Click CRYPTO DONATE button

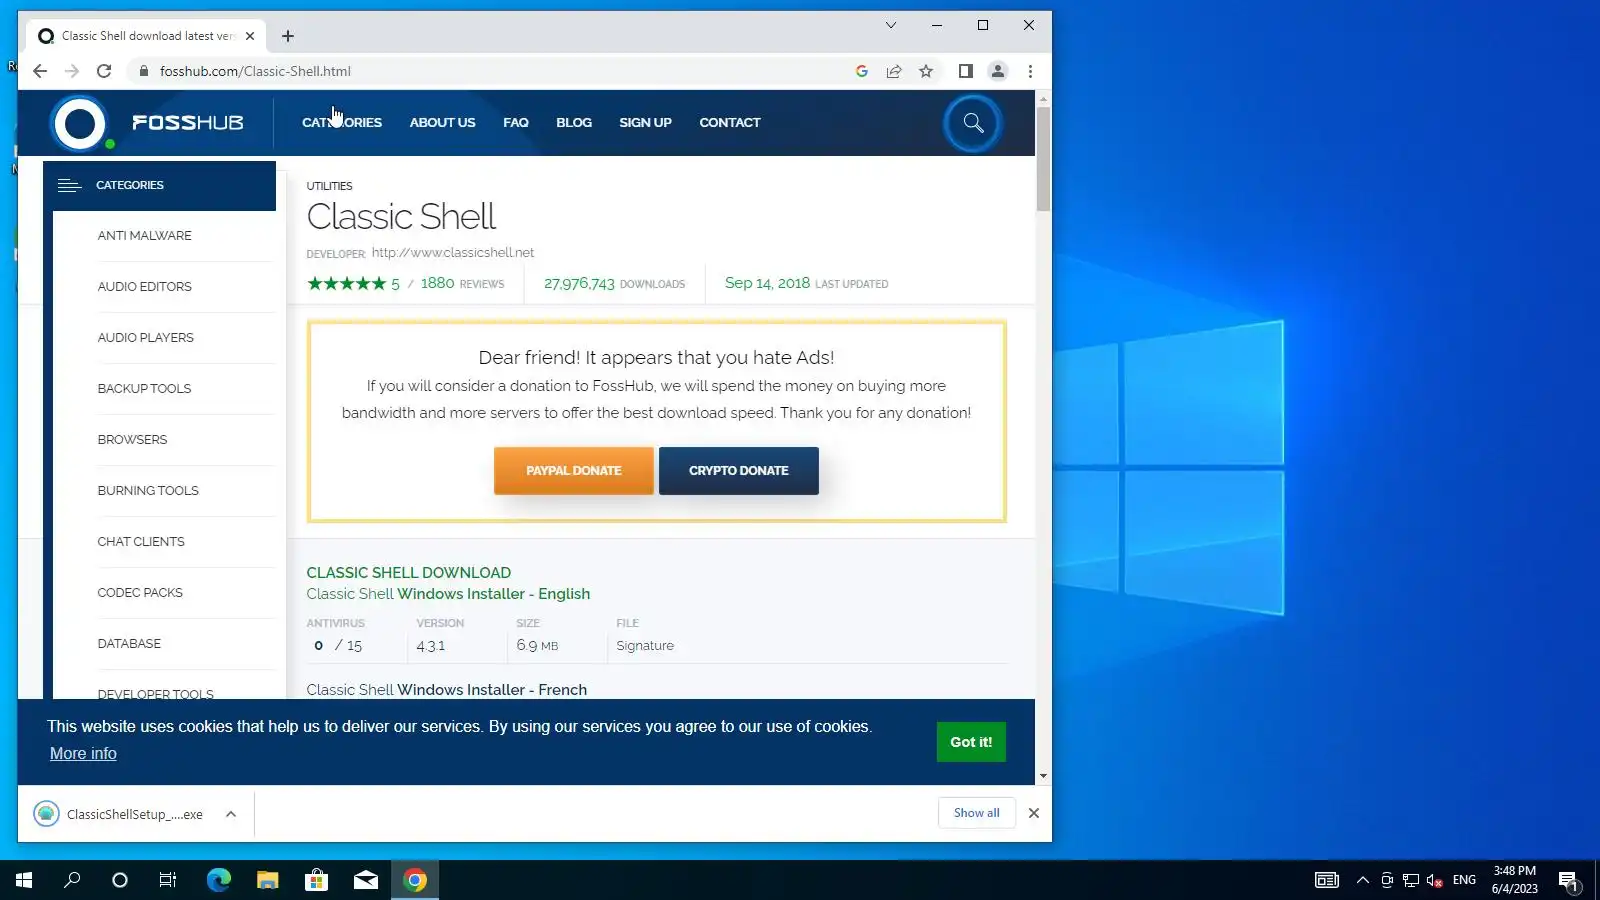coord(739,471)
